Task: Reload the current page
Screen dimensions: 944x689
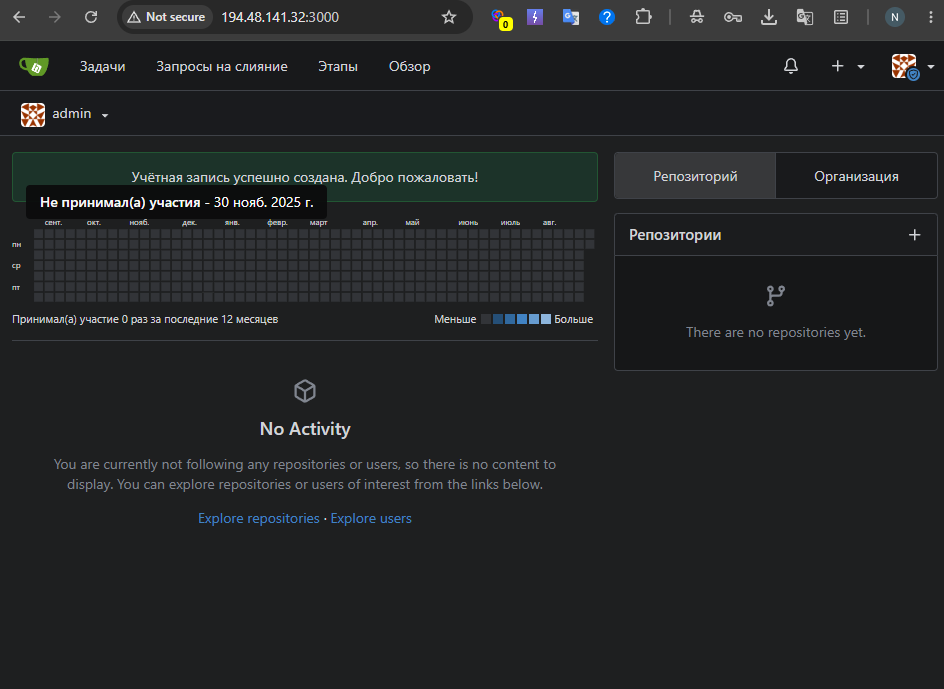Action: point(91,17)
